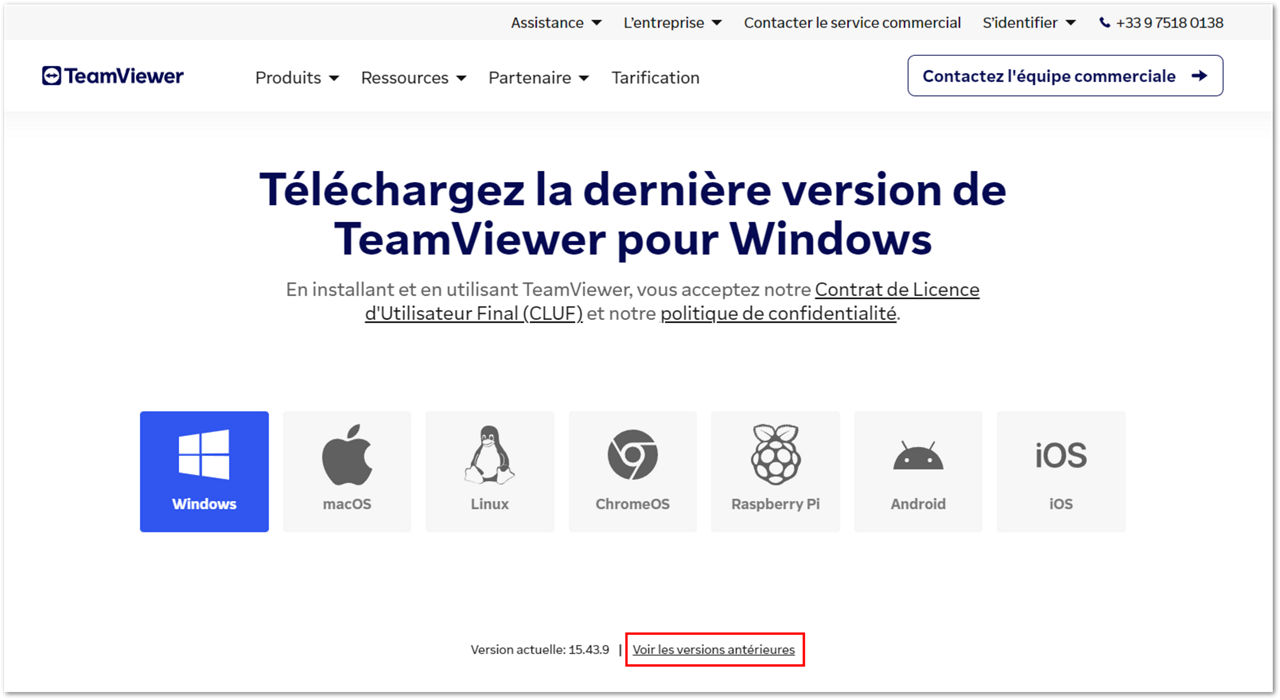Select the Linux penguin tile
Image resolution: width=1280 pixels, height=700 pixels.
click(x=490, y=471)
